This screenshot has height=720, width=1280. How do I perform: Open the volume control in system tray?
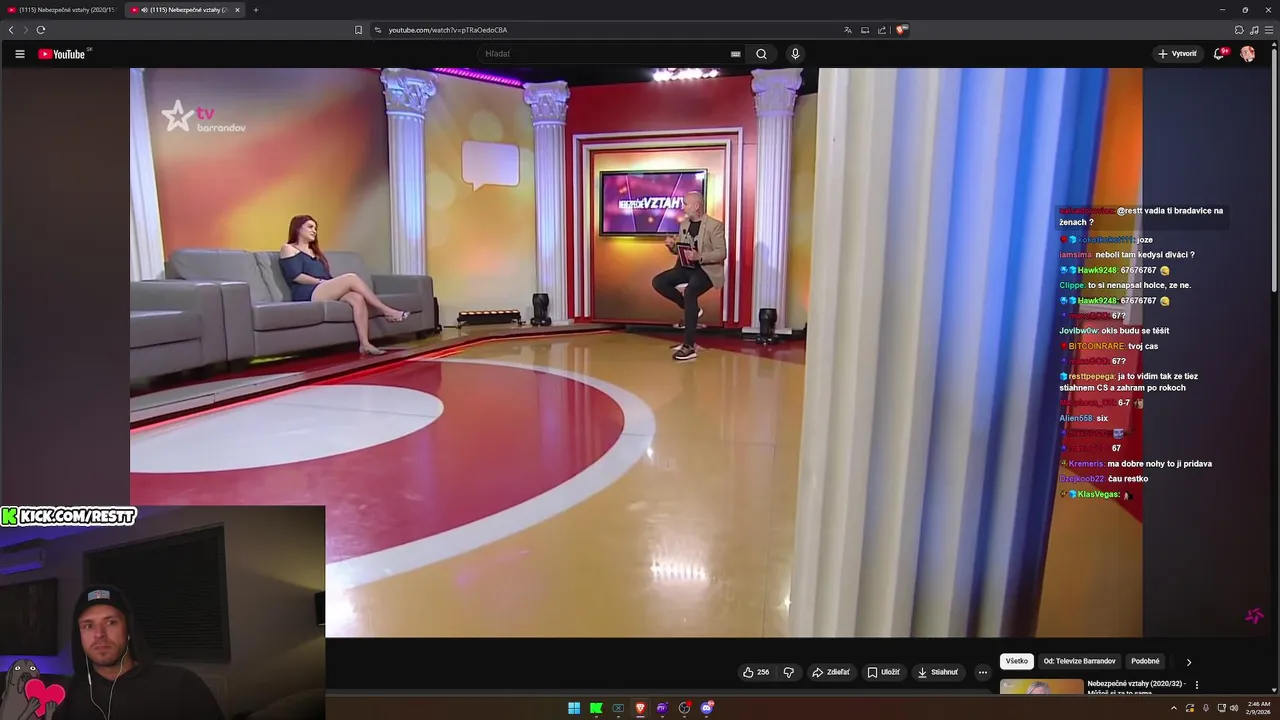pos(1234,708)
